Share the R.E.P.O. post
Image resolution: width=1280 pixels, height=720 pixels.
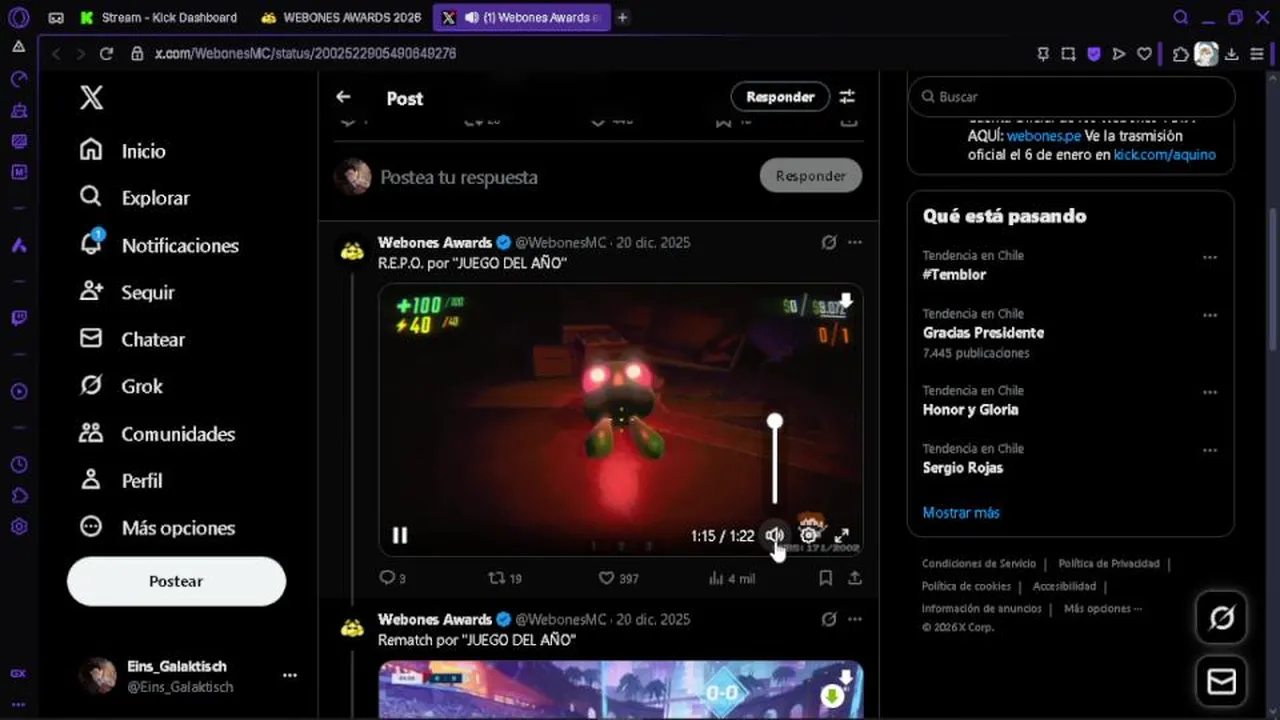(x=855, y=578)
